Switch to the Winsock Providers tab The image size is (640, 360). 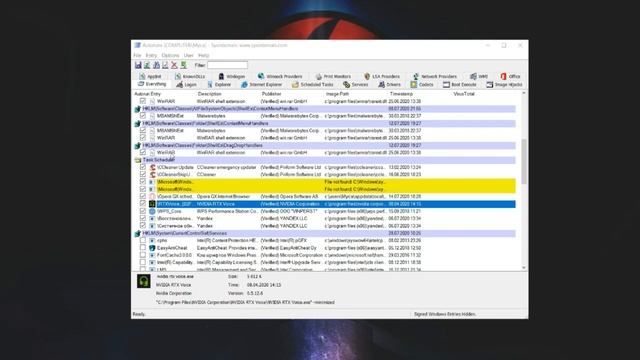coord(280,76)
